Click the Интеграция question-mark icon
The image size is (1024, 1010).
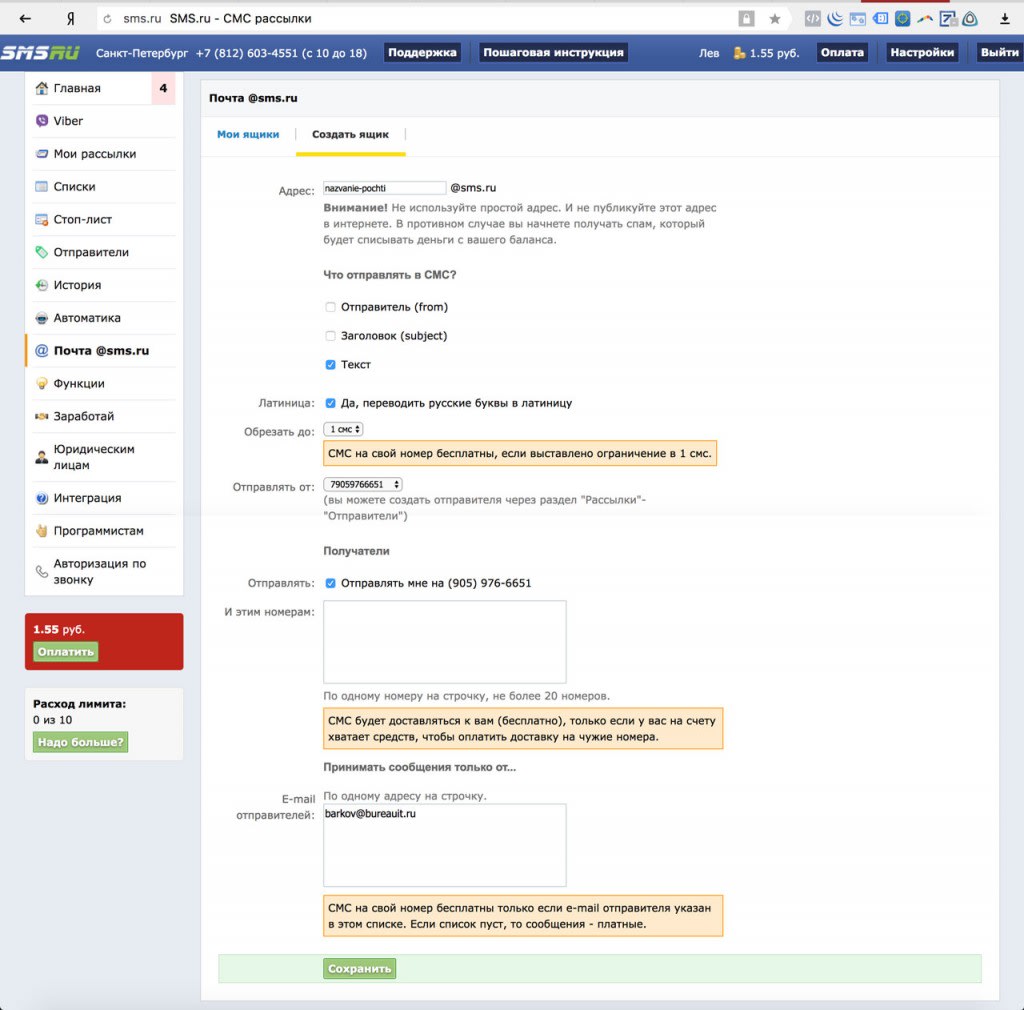[x=42, y=498]
